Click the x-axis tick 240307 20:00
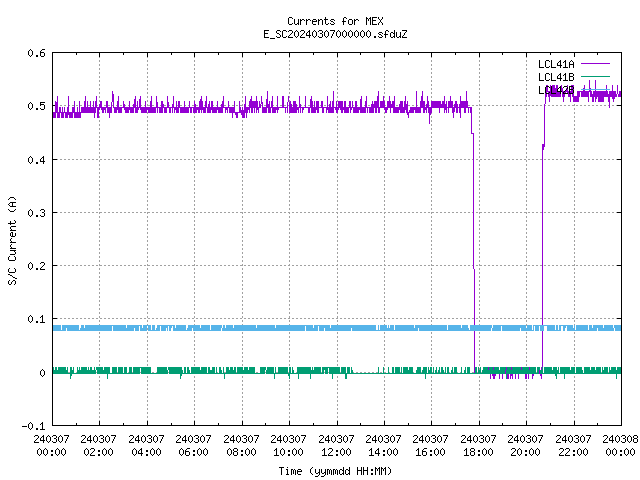Image resolution: width=640 pixels, height=480 pixels. pyautogui.click(x=525, y=445)
